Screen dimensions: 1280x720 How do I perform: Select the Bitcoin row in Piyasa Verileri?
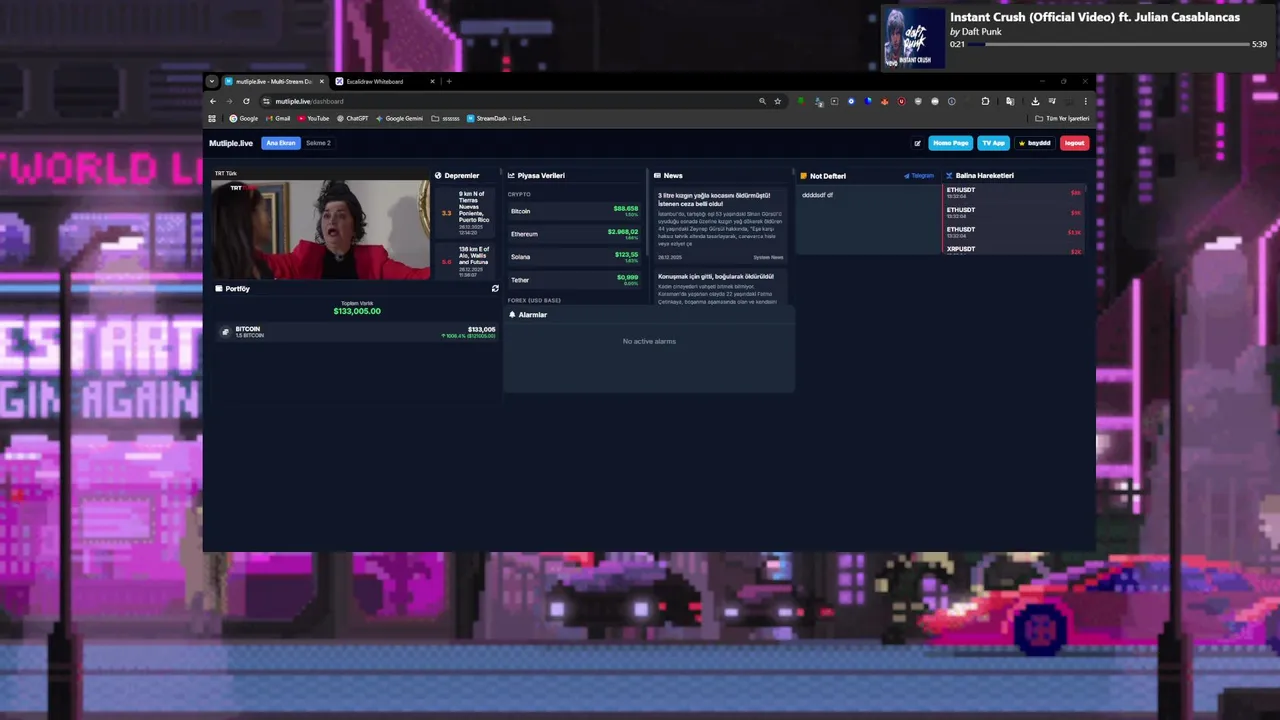[574, 211]
